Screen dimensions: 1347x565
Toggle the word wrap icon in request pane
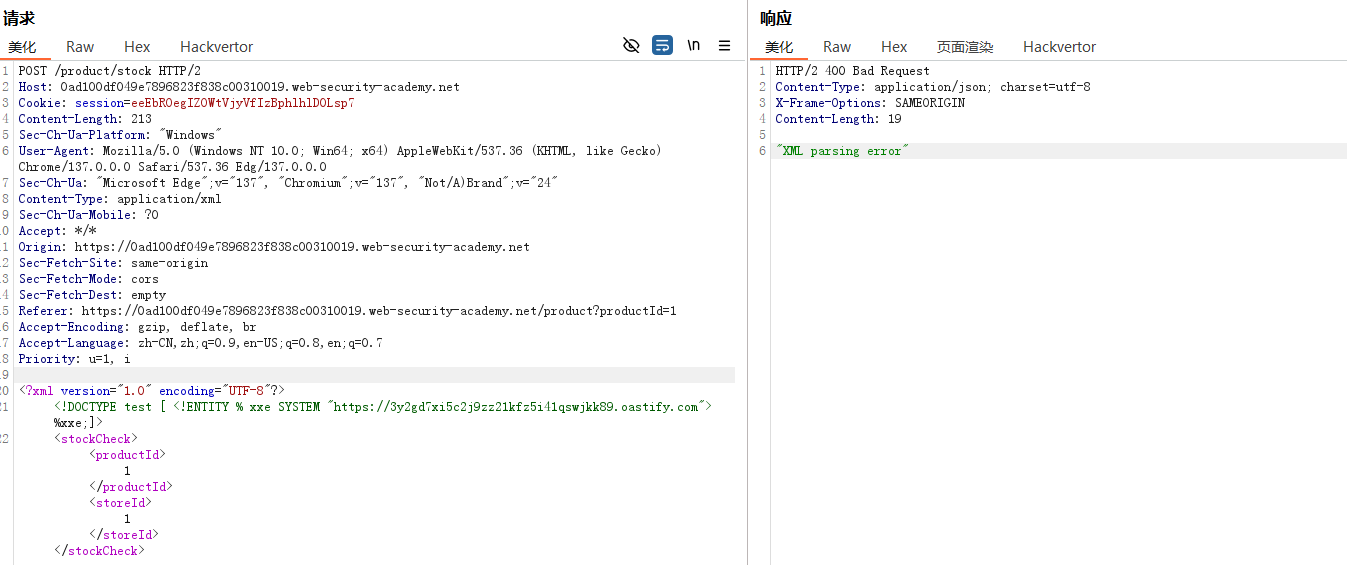click(662, 46)
